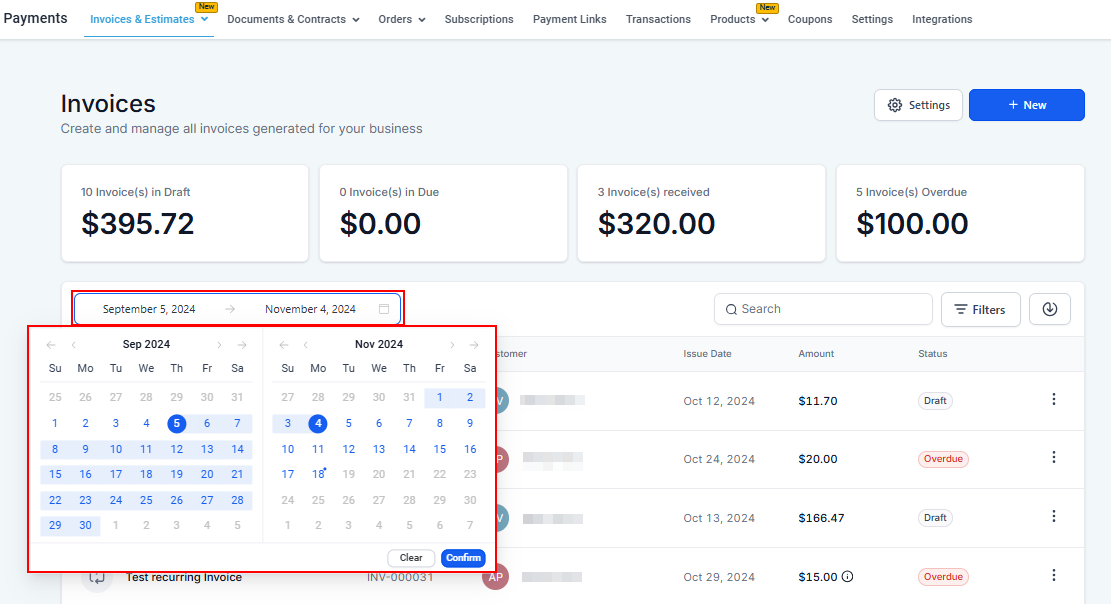Click the download invoices icon
This screenshot has width=1111, height=604.
pyautogui.click(x=1049, y=309)
